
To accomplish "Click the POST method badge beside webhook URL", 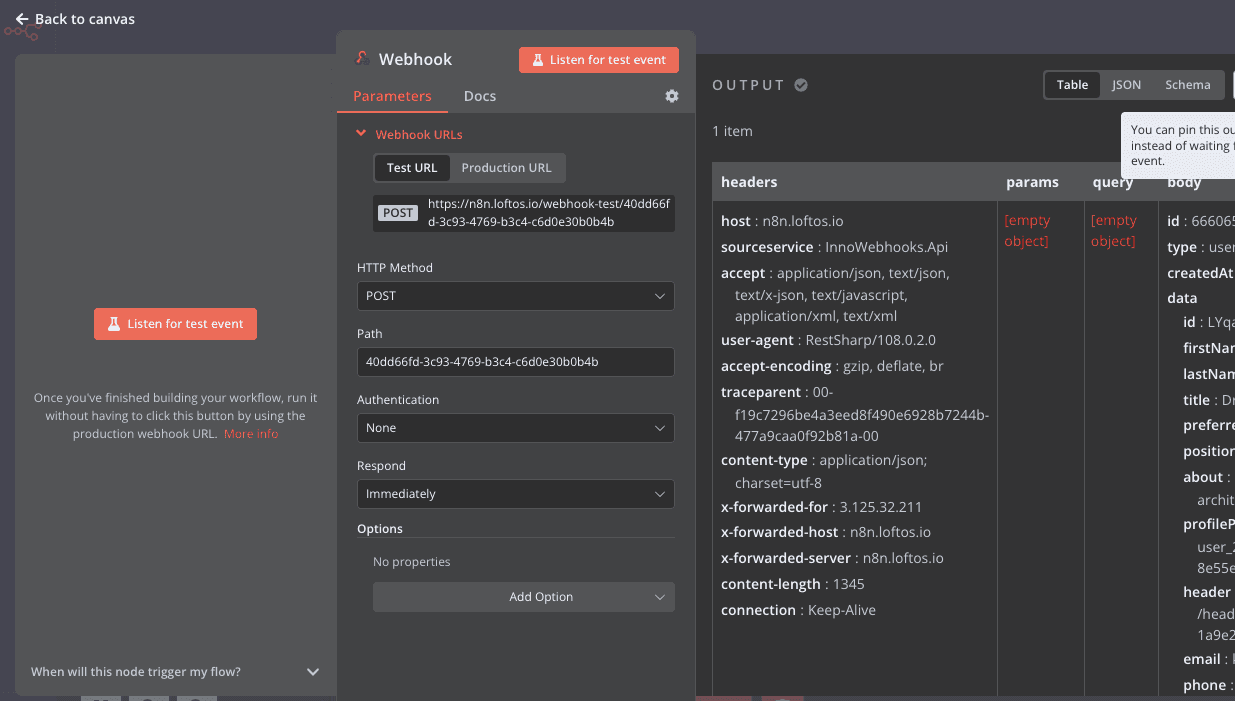I will [x=398, y=213].
